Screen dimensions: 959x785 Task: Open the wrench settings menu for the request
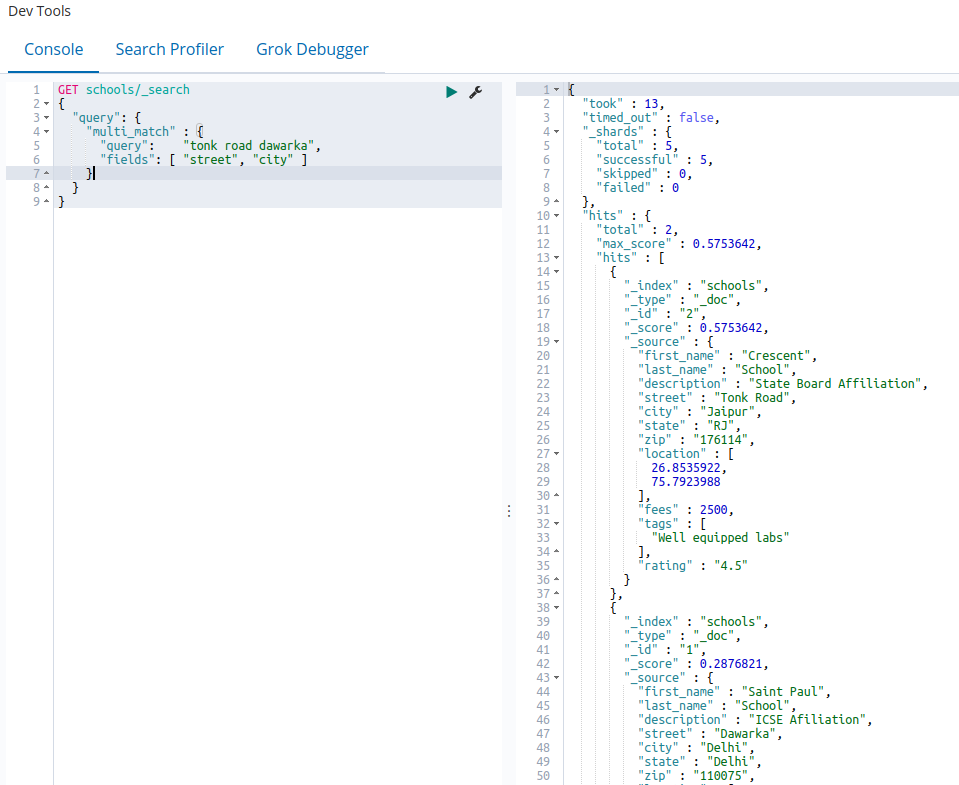(x=476, y=91)
